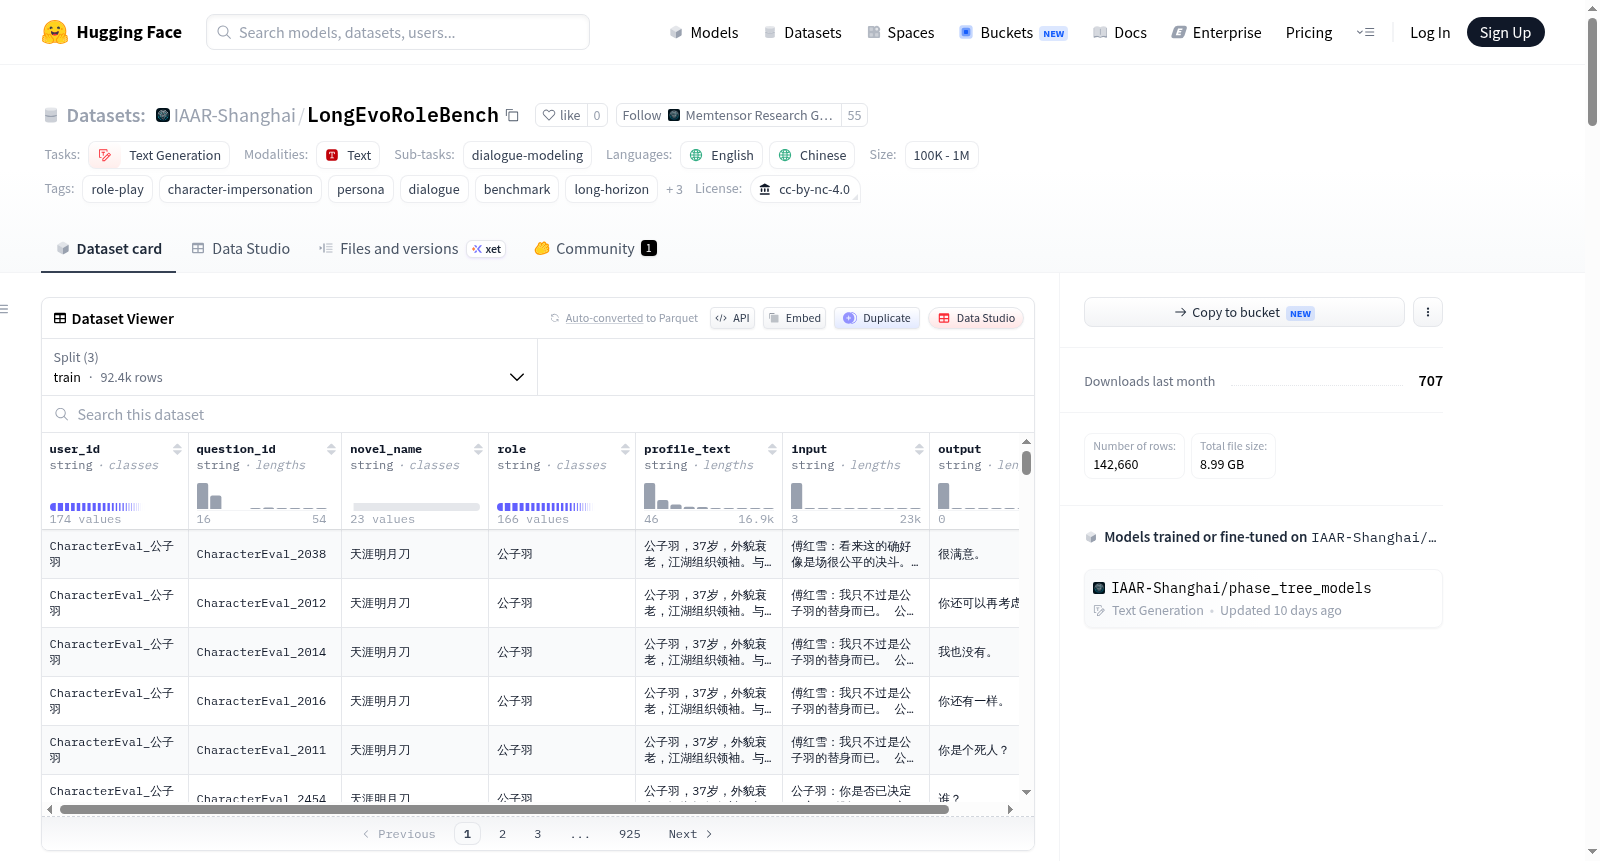Filter by the Chinese language tag
The image size is (1600, 861).
pos(812,155)
